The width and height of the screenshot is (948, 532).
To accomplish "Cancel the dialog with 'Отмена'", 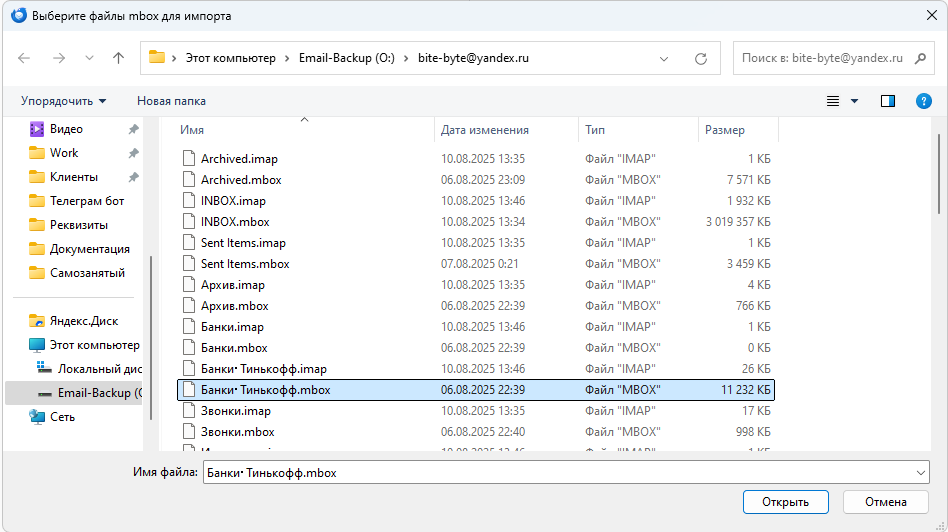I will (886, 502).
